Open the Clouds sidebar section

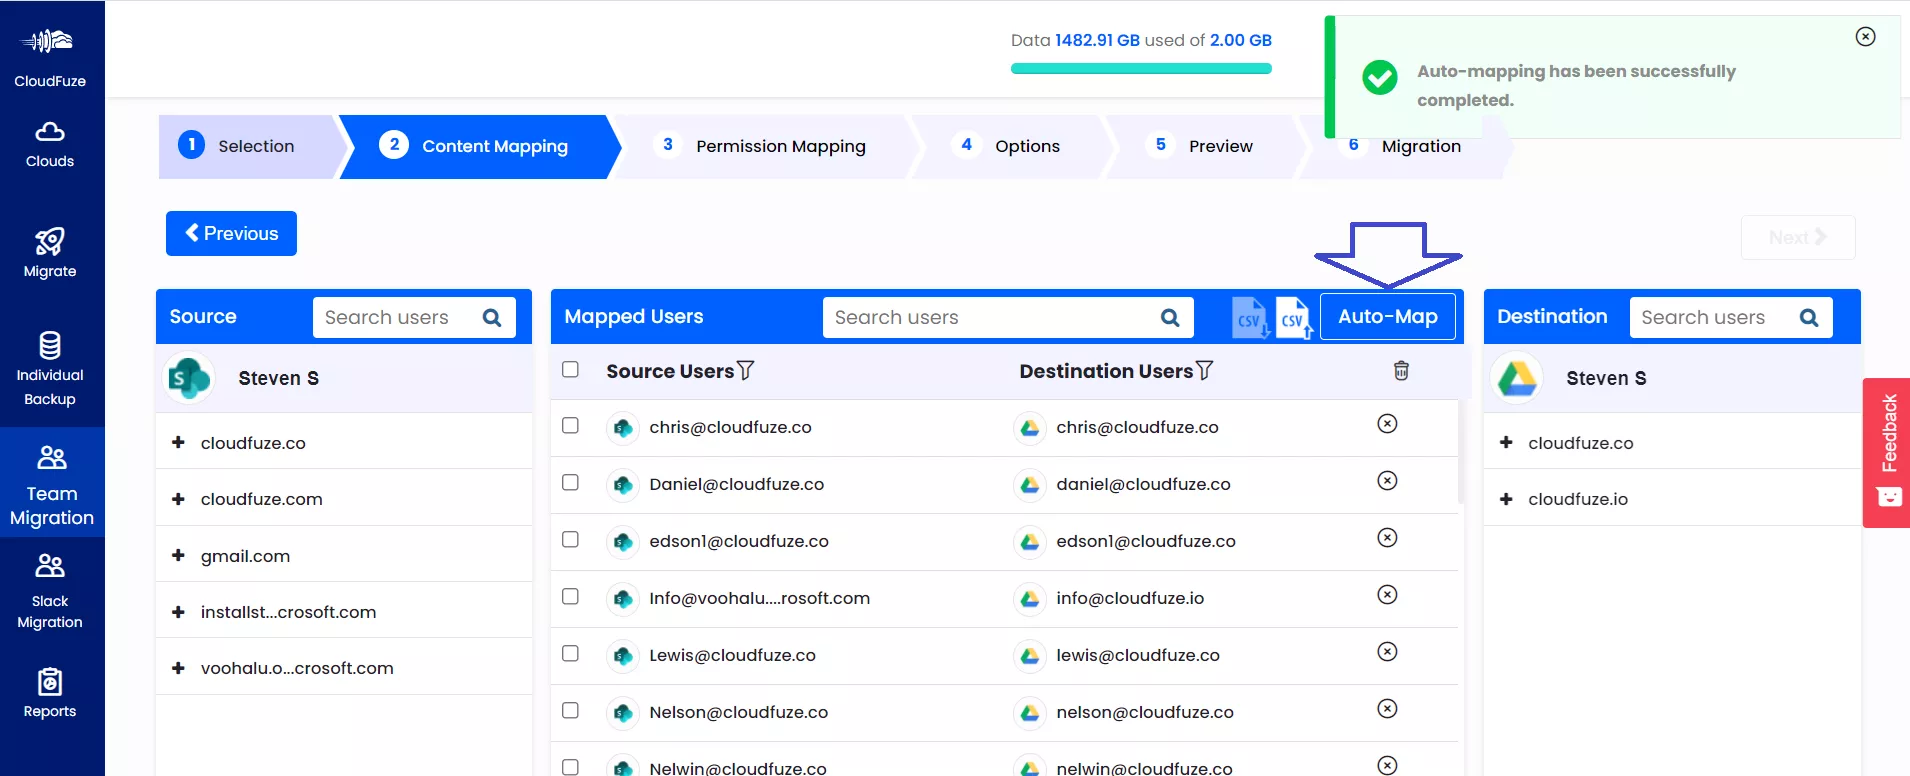pyautogui.click(x=50, y=145)
